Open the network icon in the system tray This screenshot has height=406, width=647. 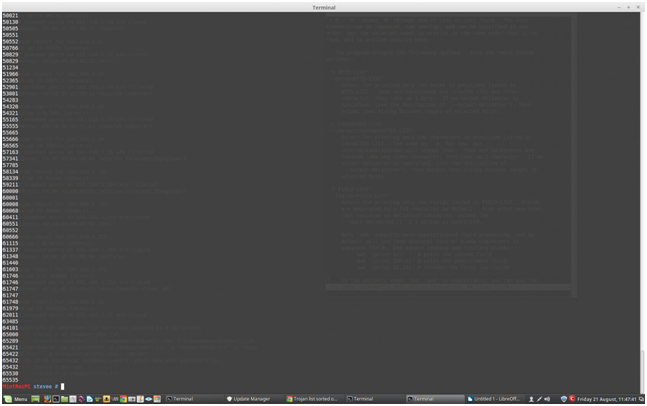tap(539, 399)
